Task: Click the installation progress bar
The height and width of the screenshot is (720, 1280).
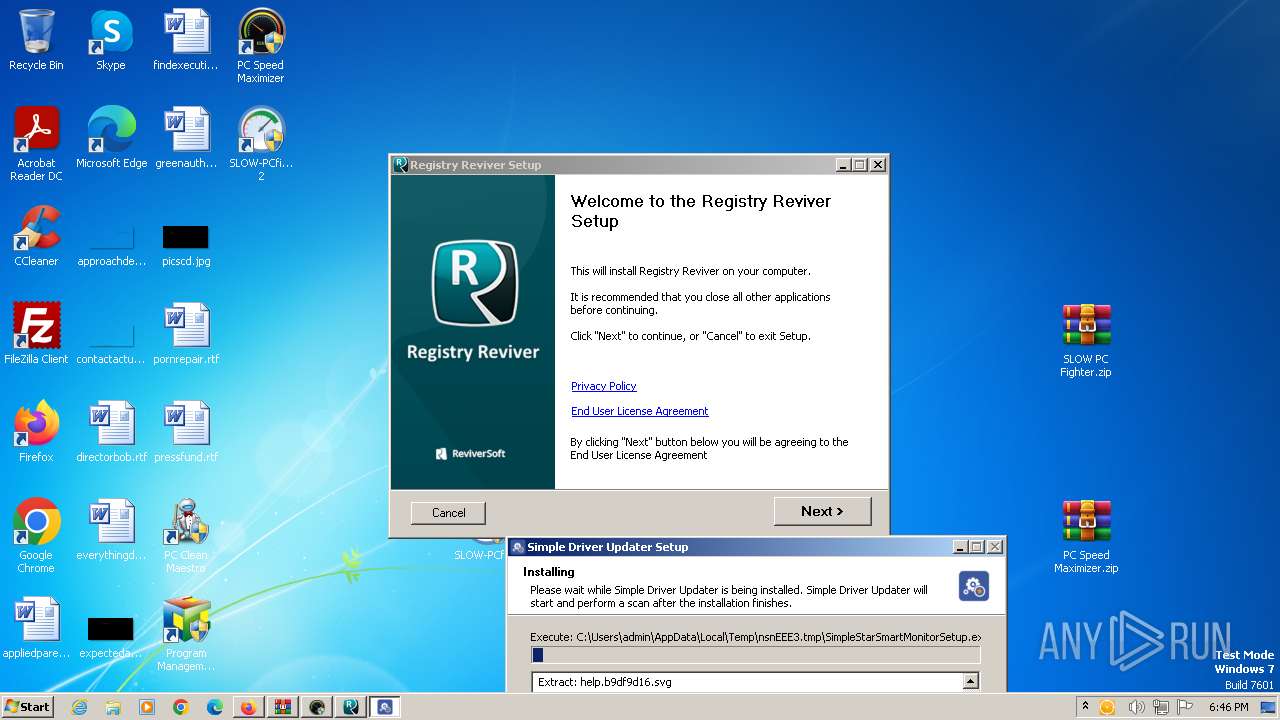Action: pos(755,655)
